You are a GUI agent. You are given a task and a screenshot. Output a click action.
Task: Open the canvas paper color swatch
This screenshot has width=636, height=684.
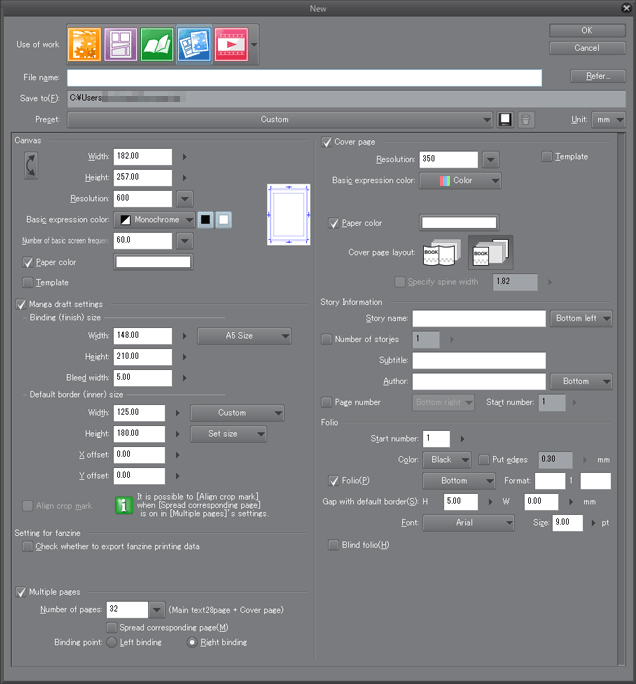pyautogui.click(x=153, y=262)
